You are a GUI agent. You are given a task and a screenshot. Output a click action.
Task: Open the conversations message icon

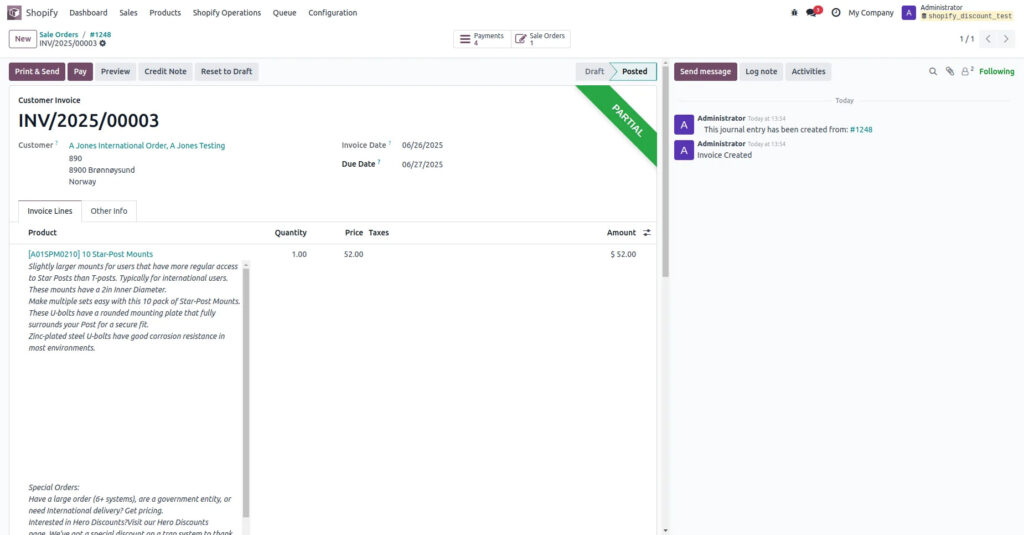[812, 13]
